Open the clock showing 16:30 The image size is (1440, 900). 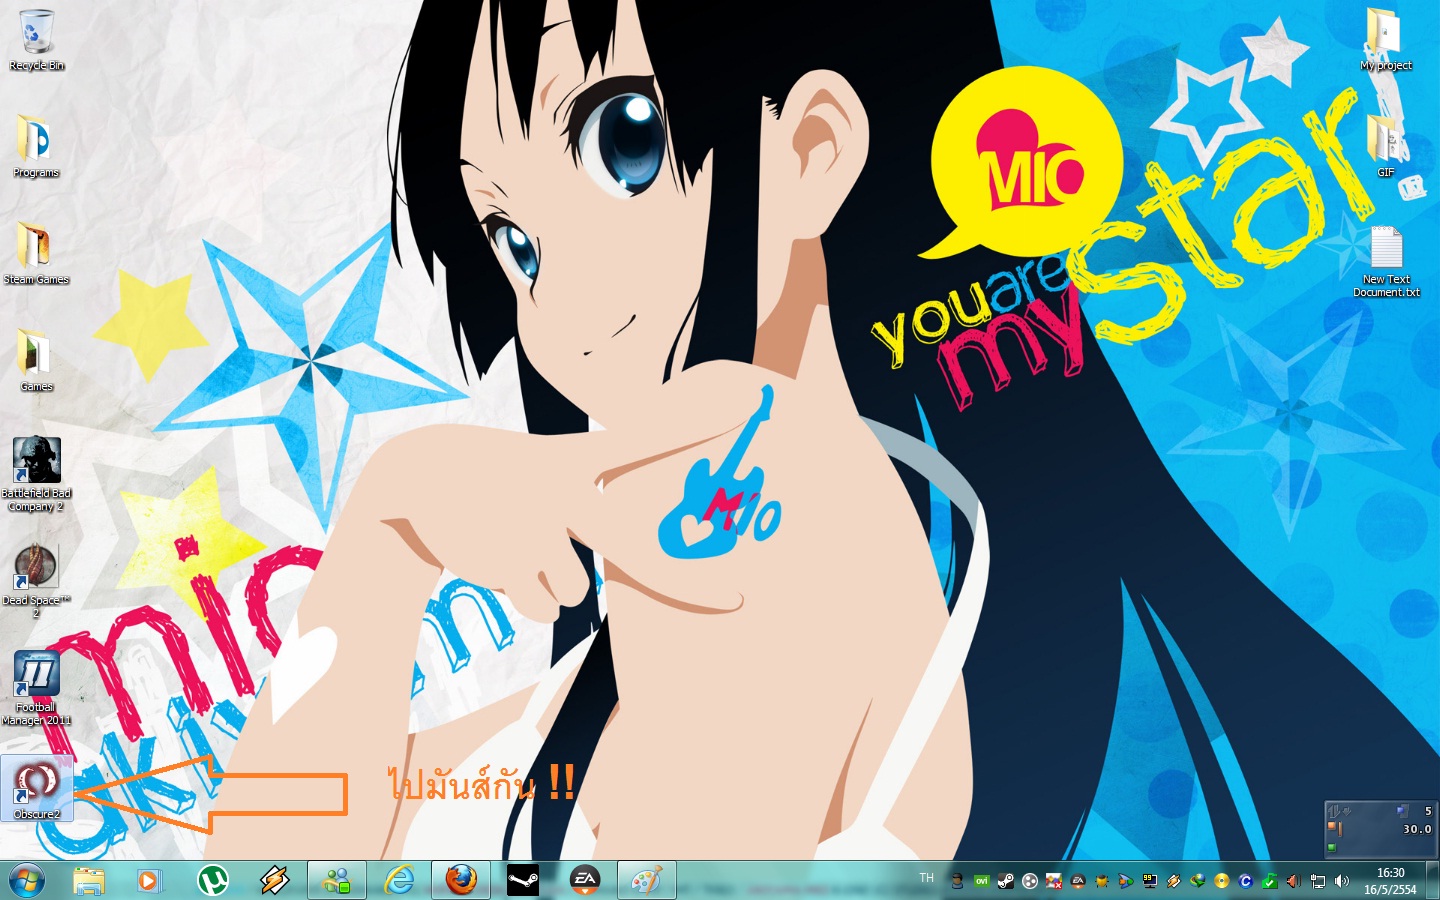click(1390, 880)
